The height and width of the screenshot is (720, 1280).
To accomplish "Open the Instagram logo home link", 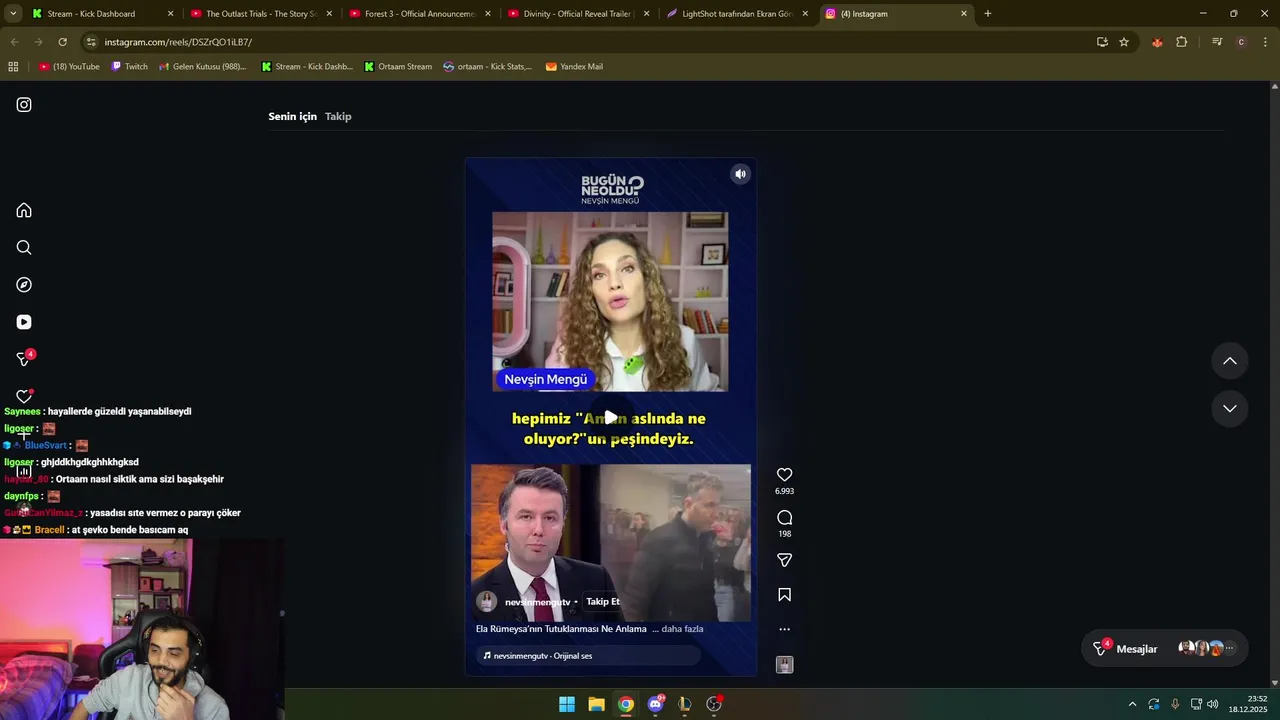I will click(x=24, y=105).
